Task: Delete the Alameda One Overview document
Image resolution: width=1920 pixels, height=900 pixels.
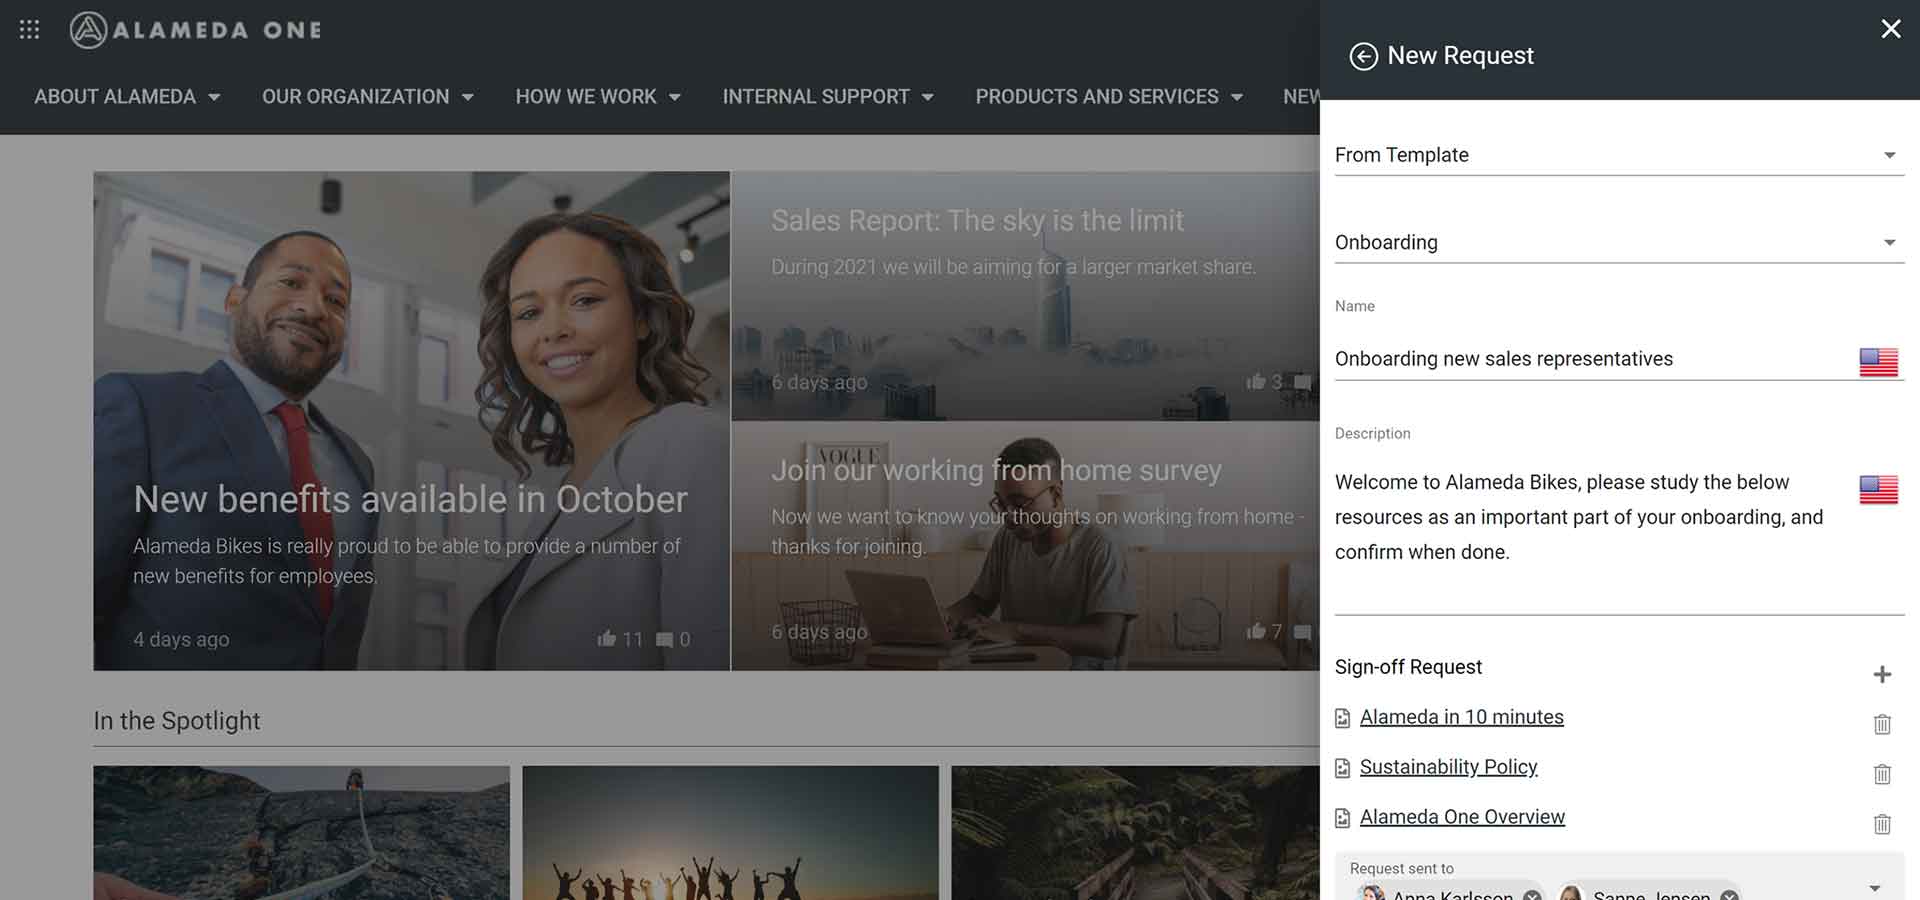Action: [1882, 824]
